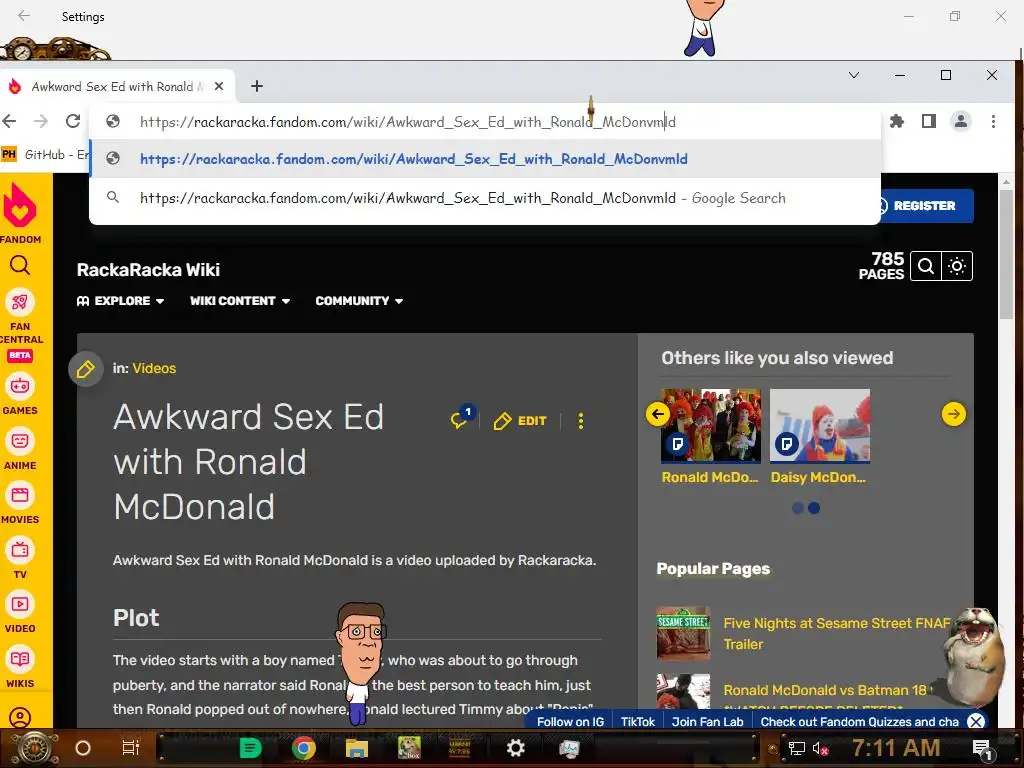This screenshot has height=768, width=1024.
Task: Open the Chrome profile avatar
Action: point(961,121)
